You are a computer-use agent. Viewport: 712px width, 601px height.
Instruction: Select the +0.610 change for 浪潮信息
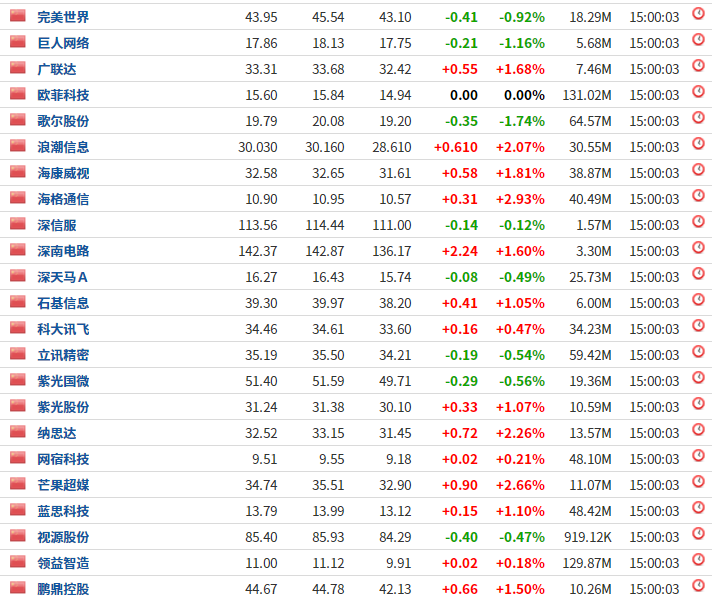point(455,147)
